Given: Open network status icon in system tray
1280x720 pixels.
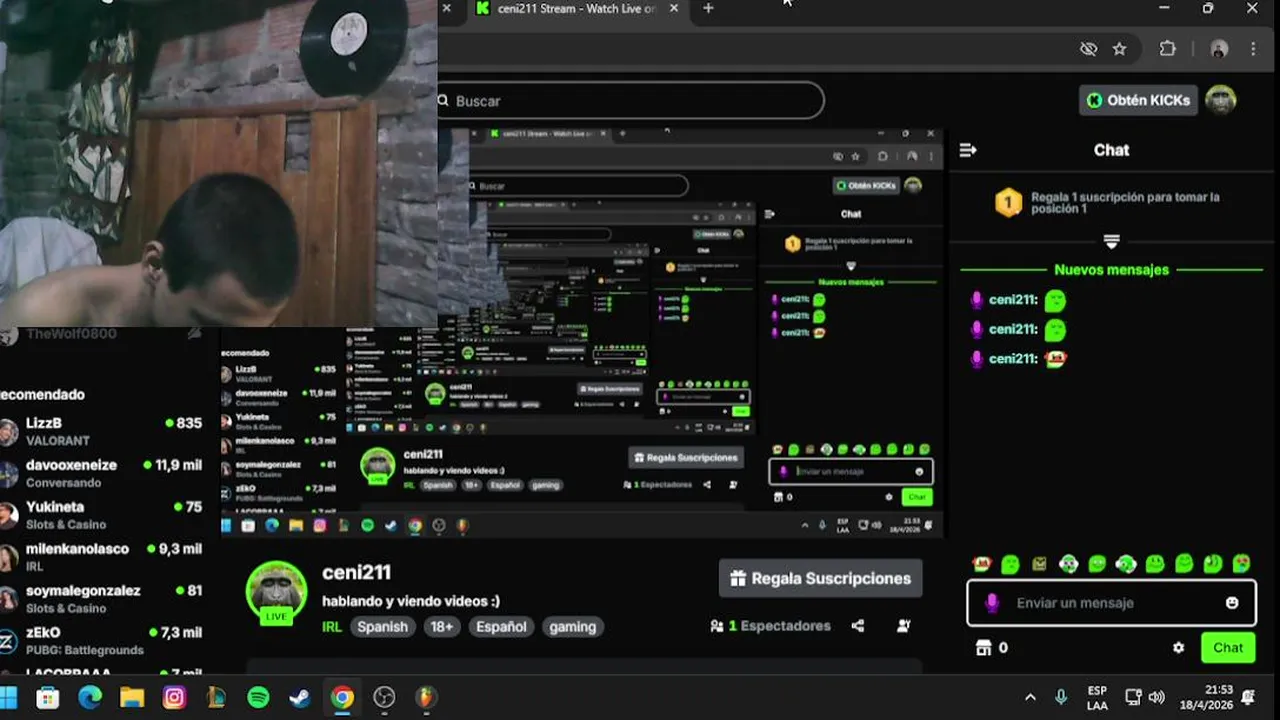Looking at the screenshot, I should pos(1133,697).
